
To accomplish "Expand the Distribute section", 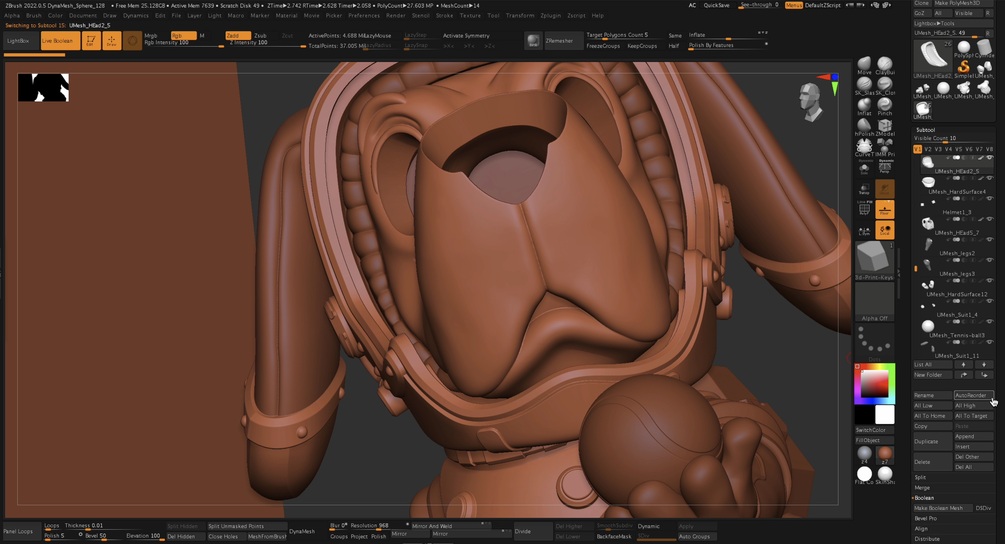I will tap(927, 539).
